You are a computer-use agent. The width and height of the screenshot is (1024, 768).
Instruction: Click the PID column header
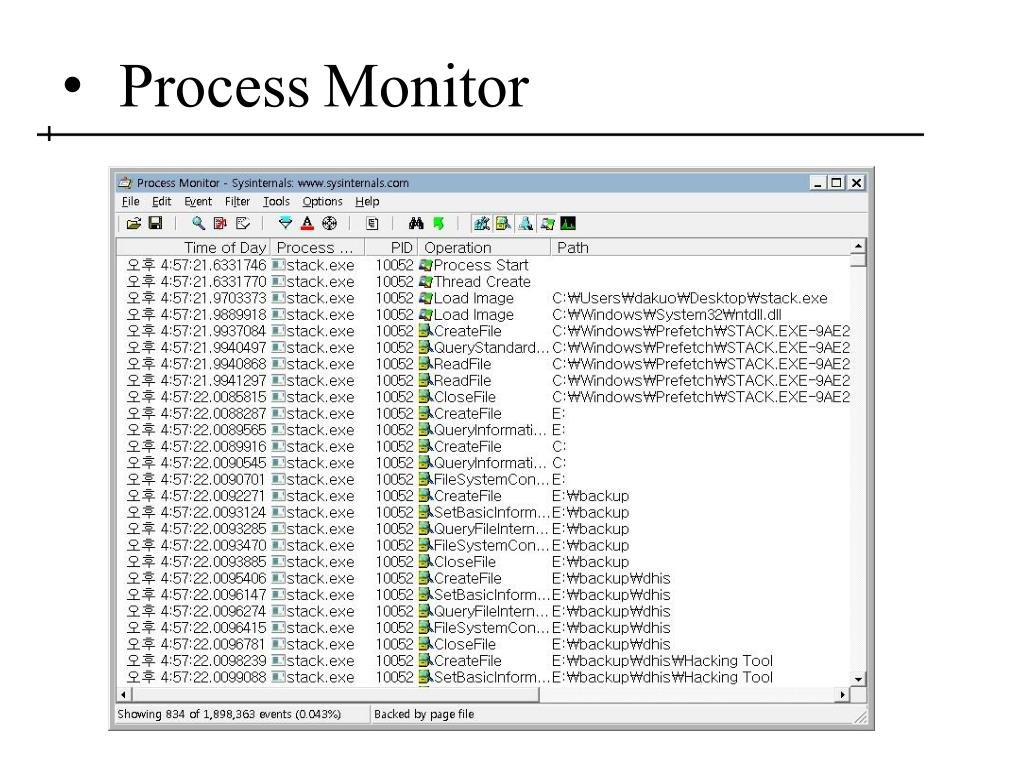pos(391,248)
